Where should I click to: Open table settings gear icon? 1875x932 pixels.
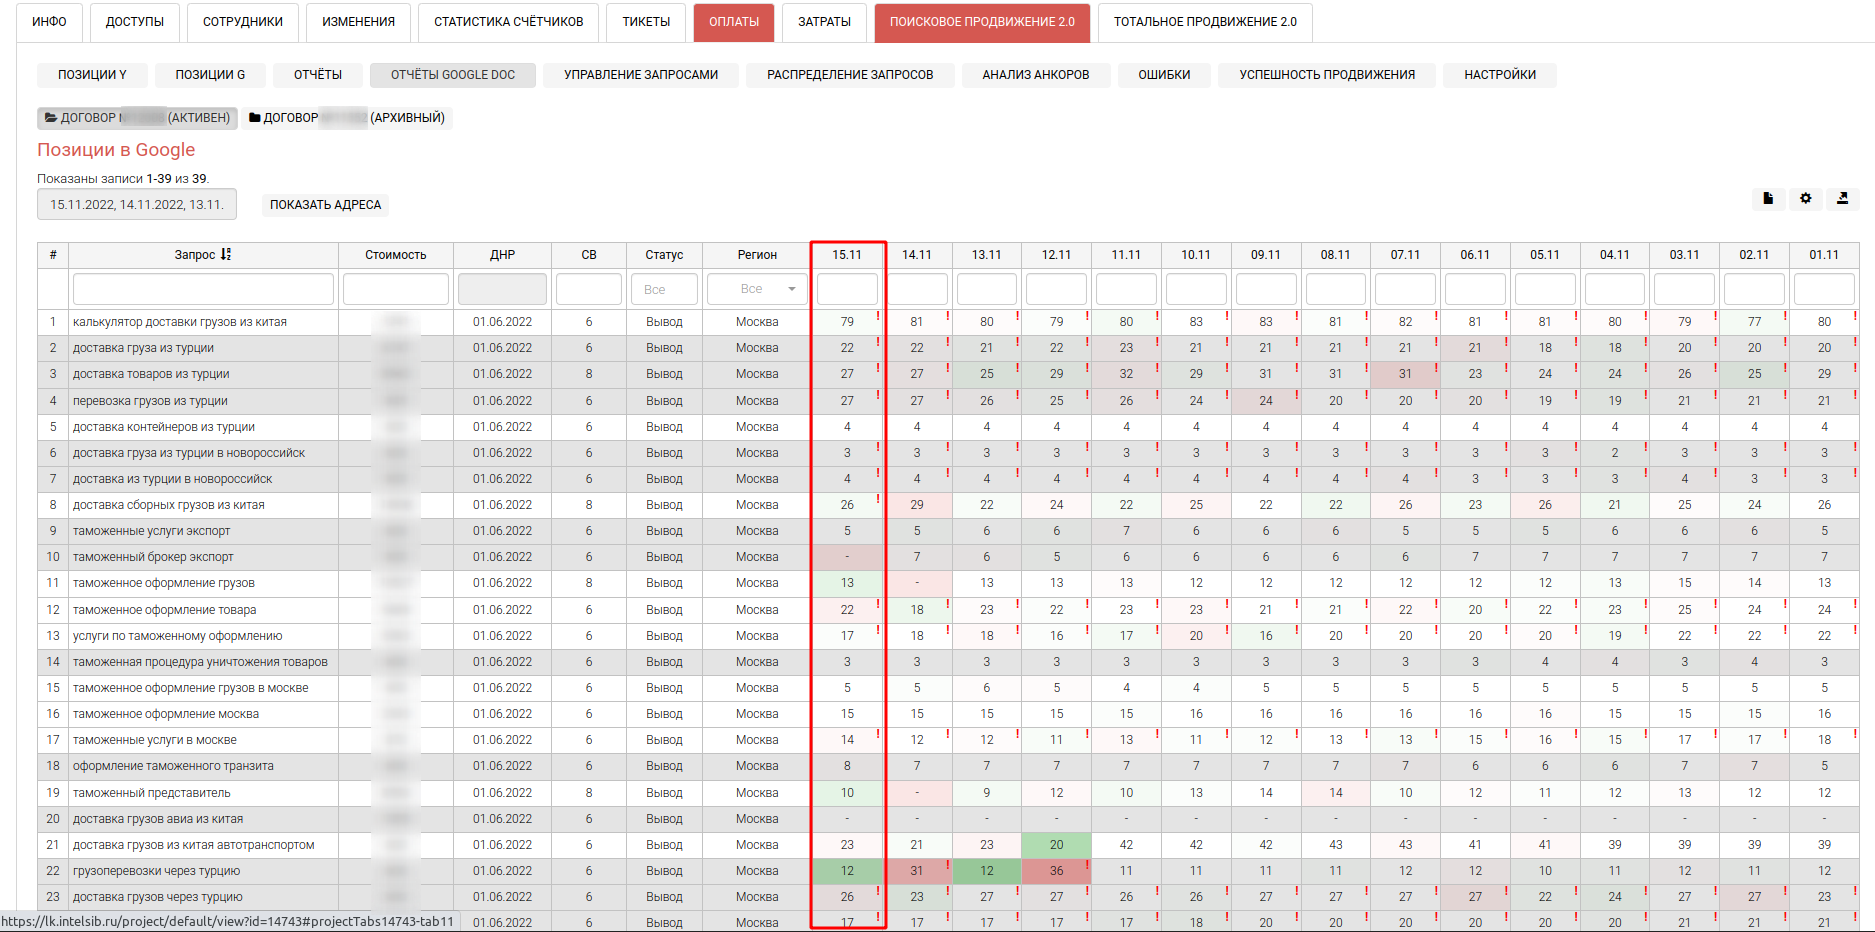[x=1805, y=199]
